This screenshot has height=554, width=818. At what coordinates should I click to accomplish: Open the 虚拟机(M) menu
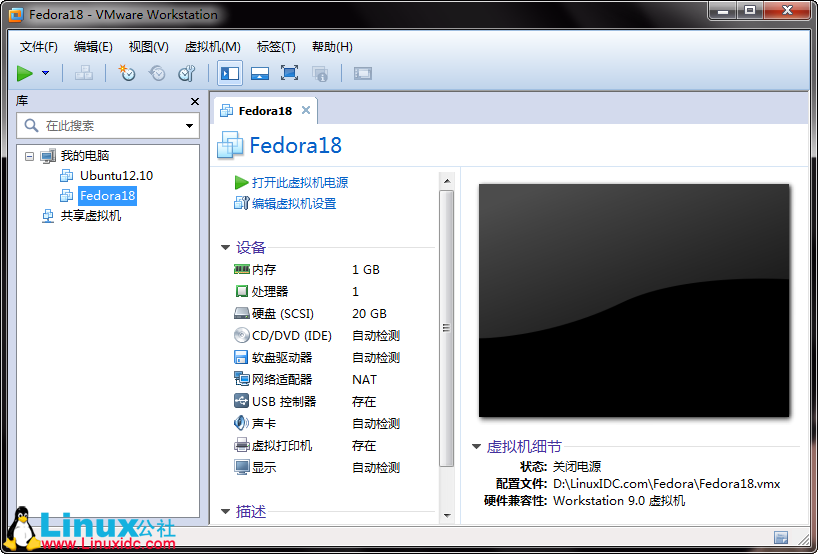click(212, 47)
